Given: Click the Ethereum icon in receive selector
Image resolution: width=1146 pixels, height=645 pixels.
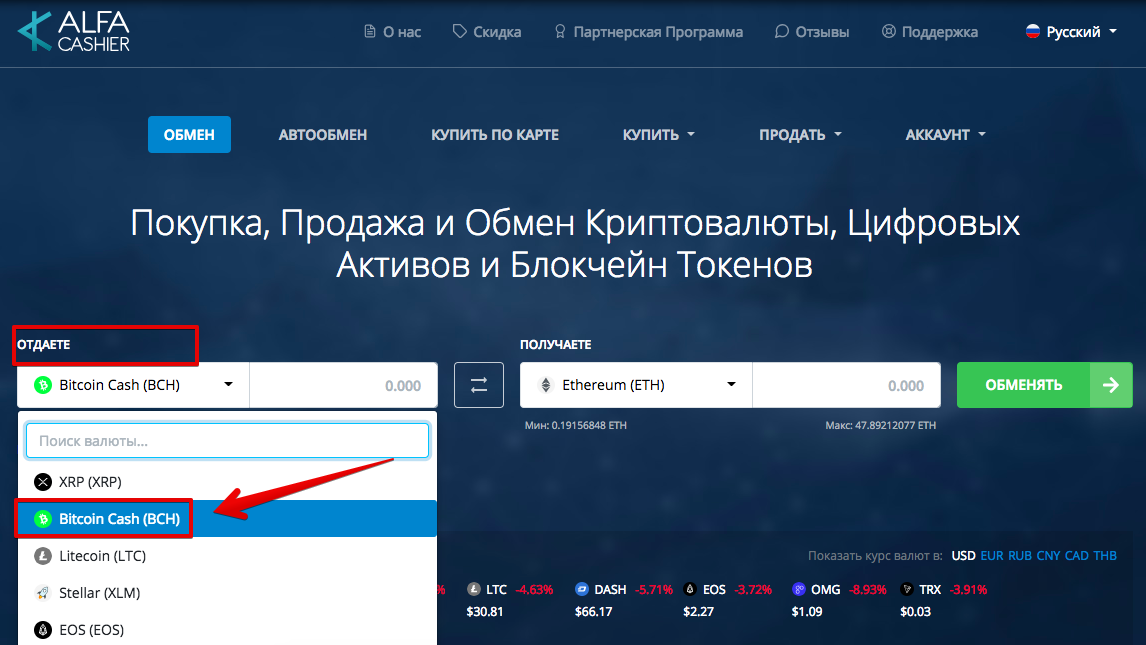Looking at the screenshot, I should (546, 385).
